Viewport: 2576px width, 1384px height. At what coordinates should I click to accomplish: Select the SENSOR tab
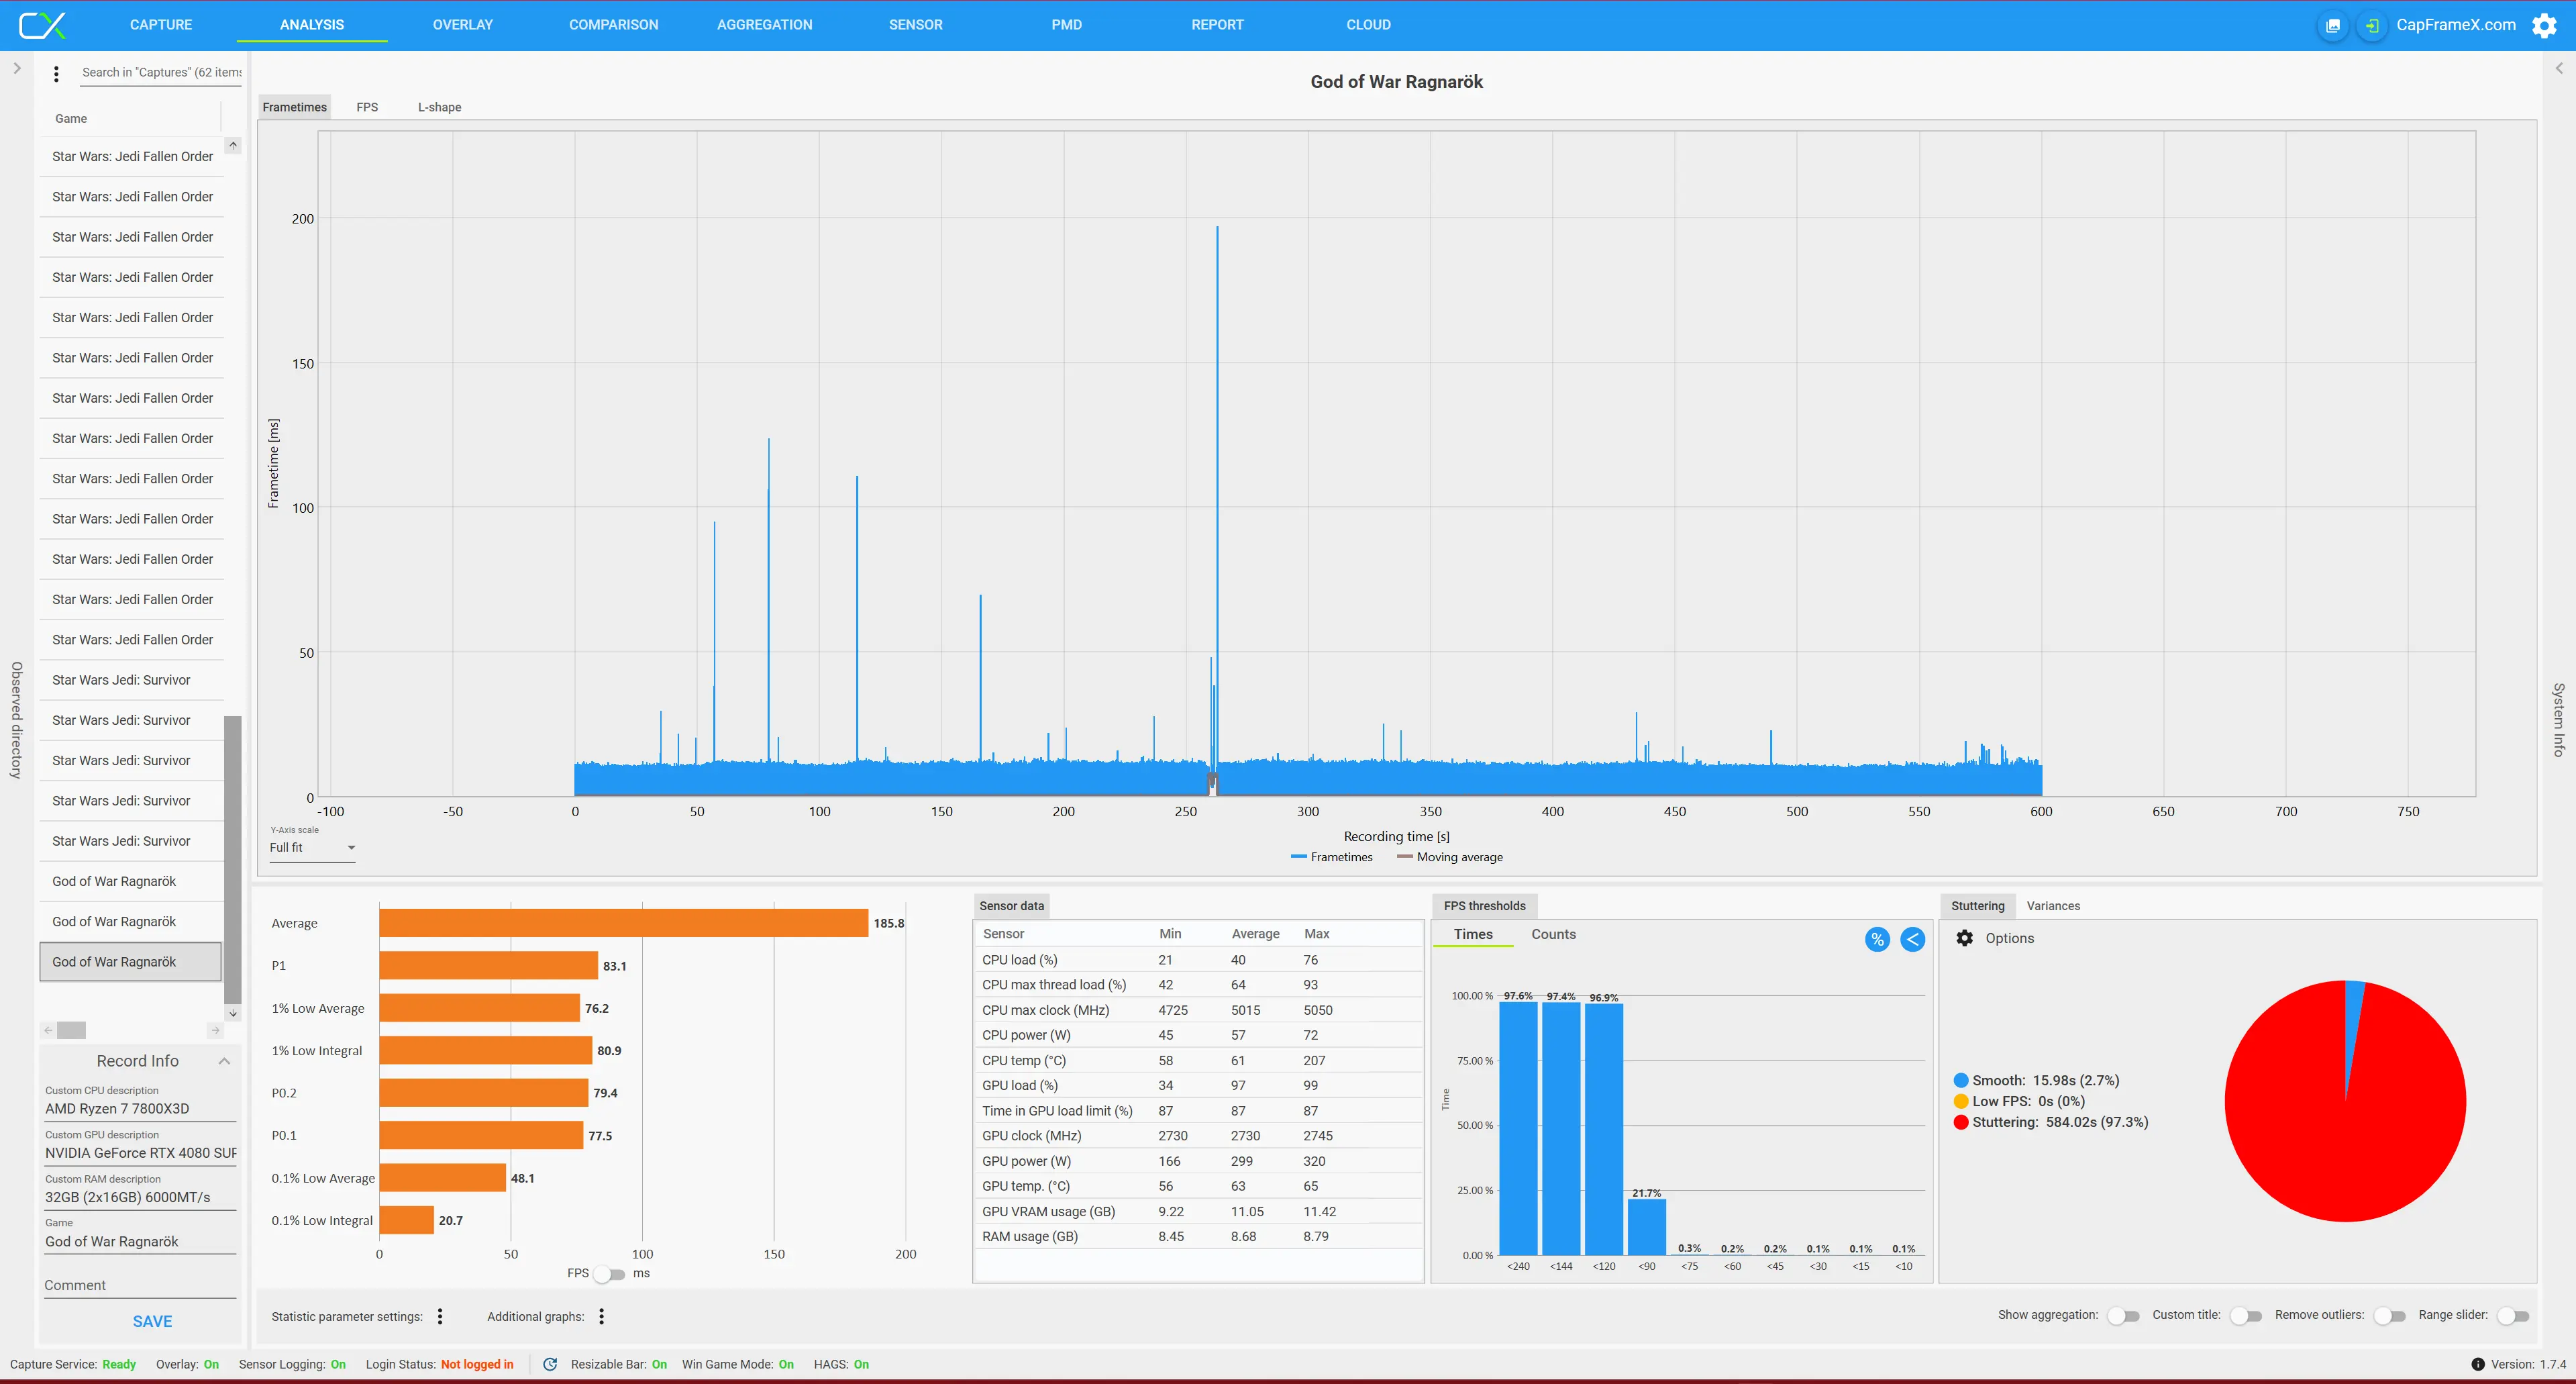pos(915,25)
